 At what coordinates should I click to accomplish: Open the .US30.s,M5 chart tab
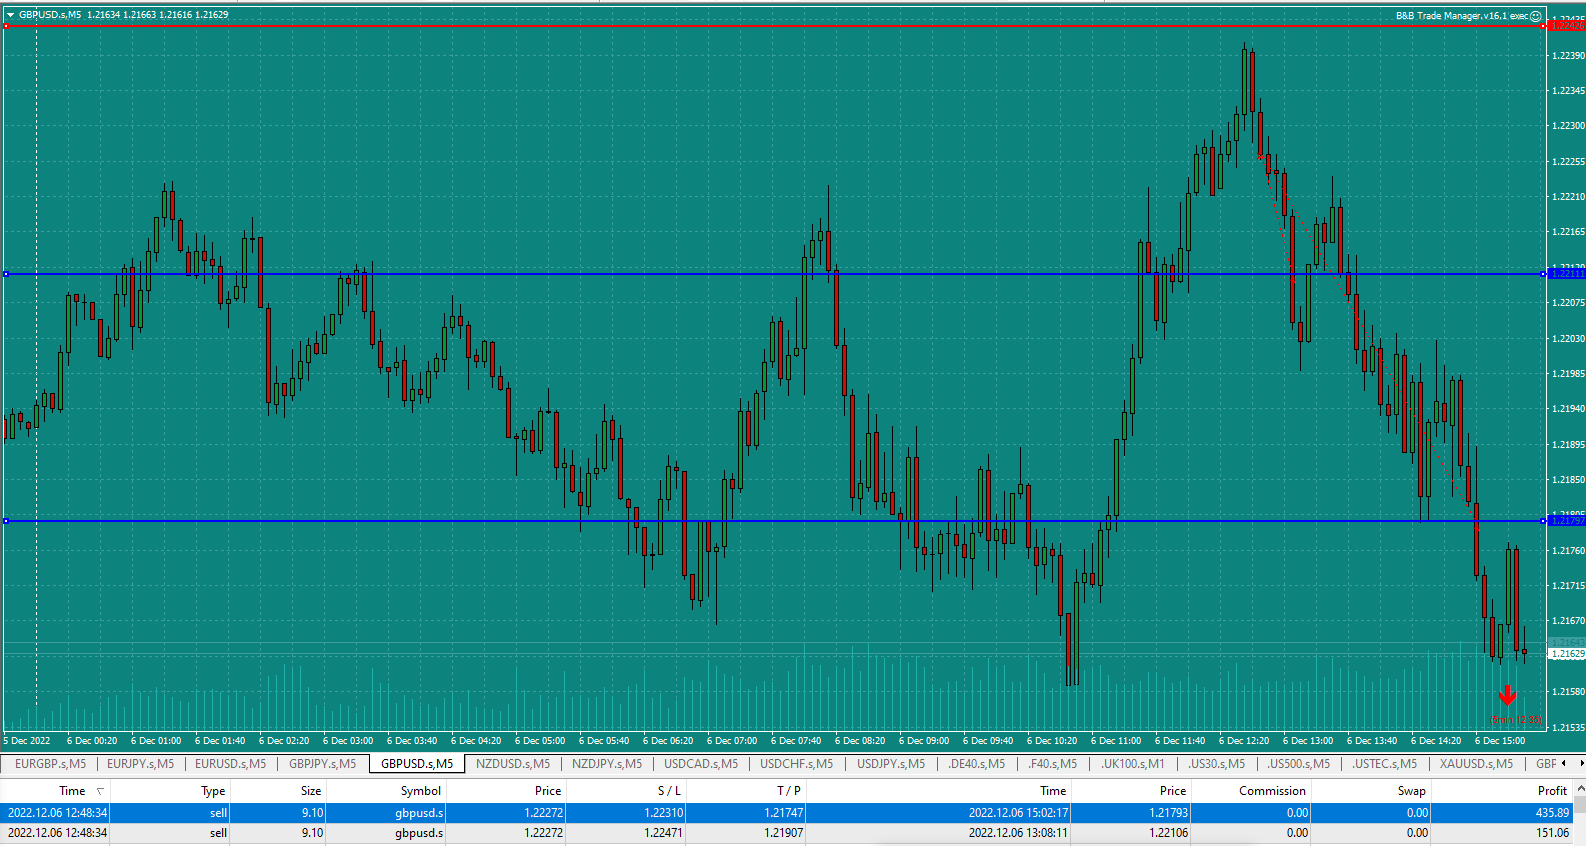(1216, 764)
